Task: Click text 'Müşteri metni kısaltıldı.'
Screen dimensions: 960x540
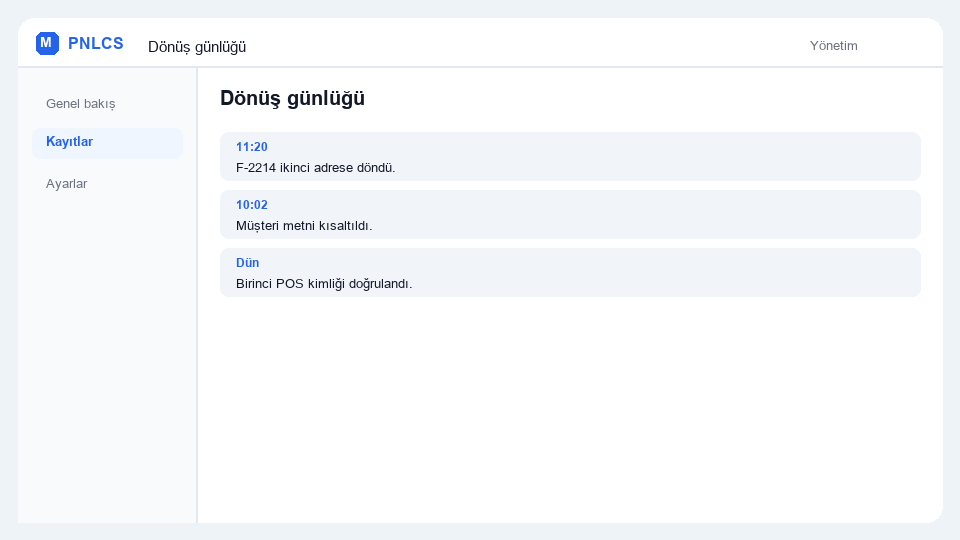Action: tap(304, 226)
